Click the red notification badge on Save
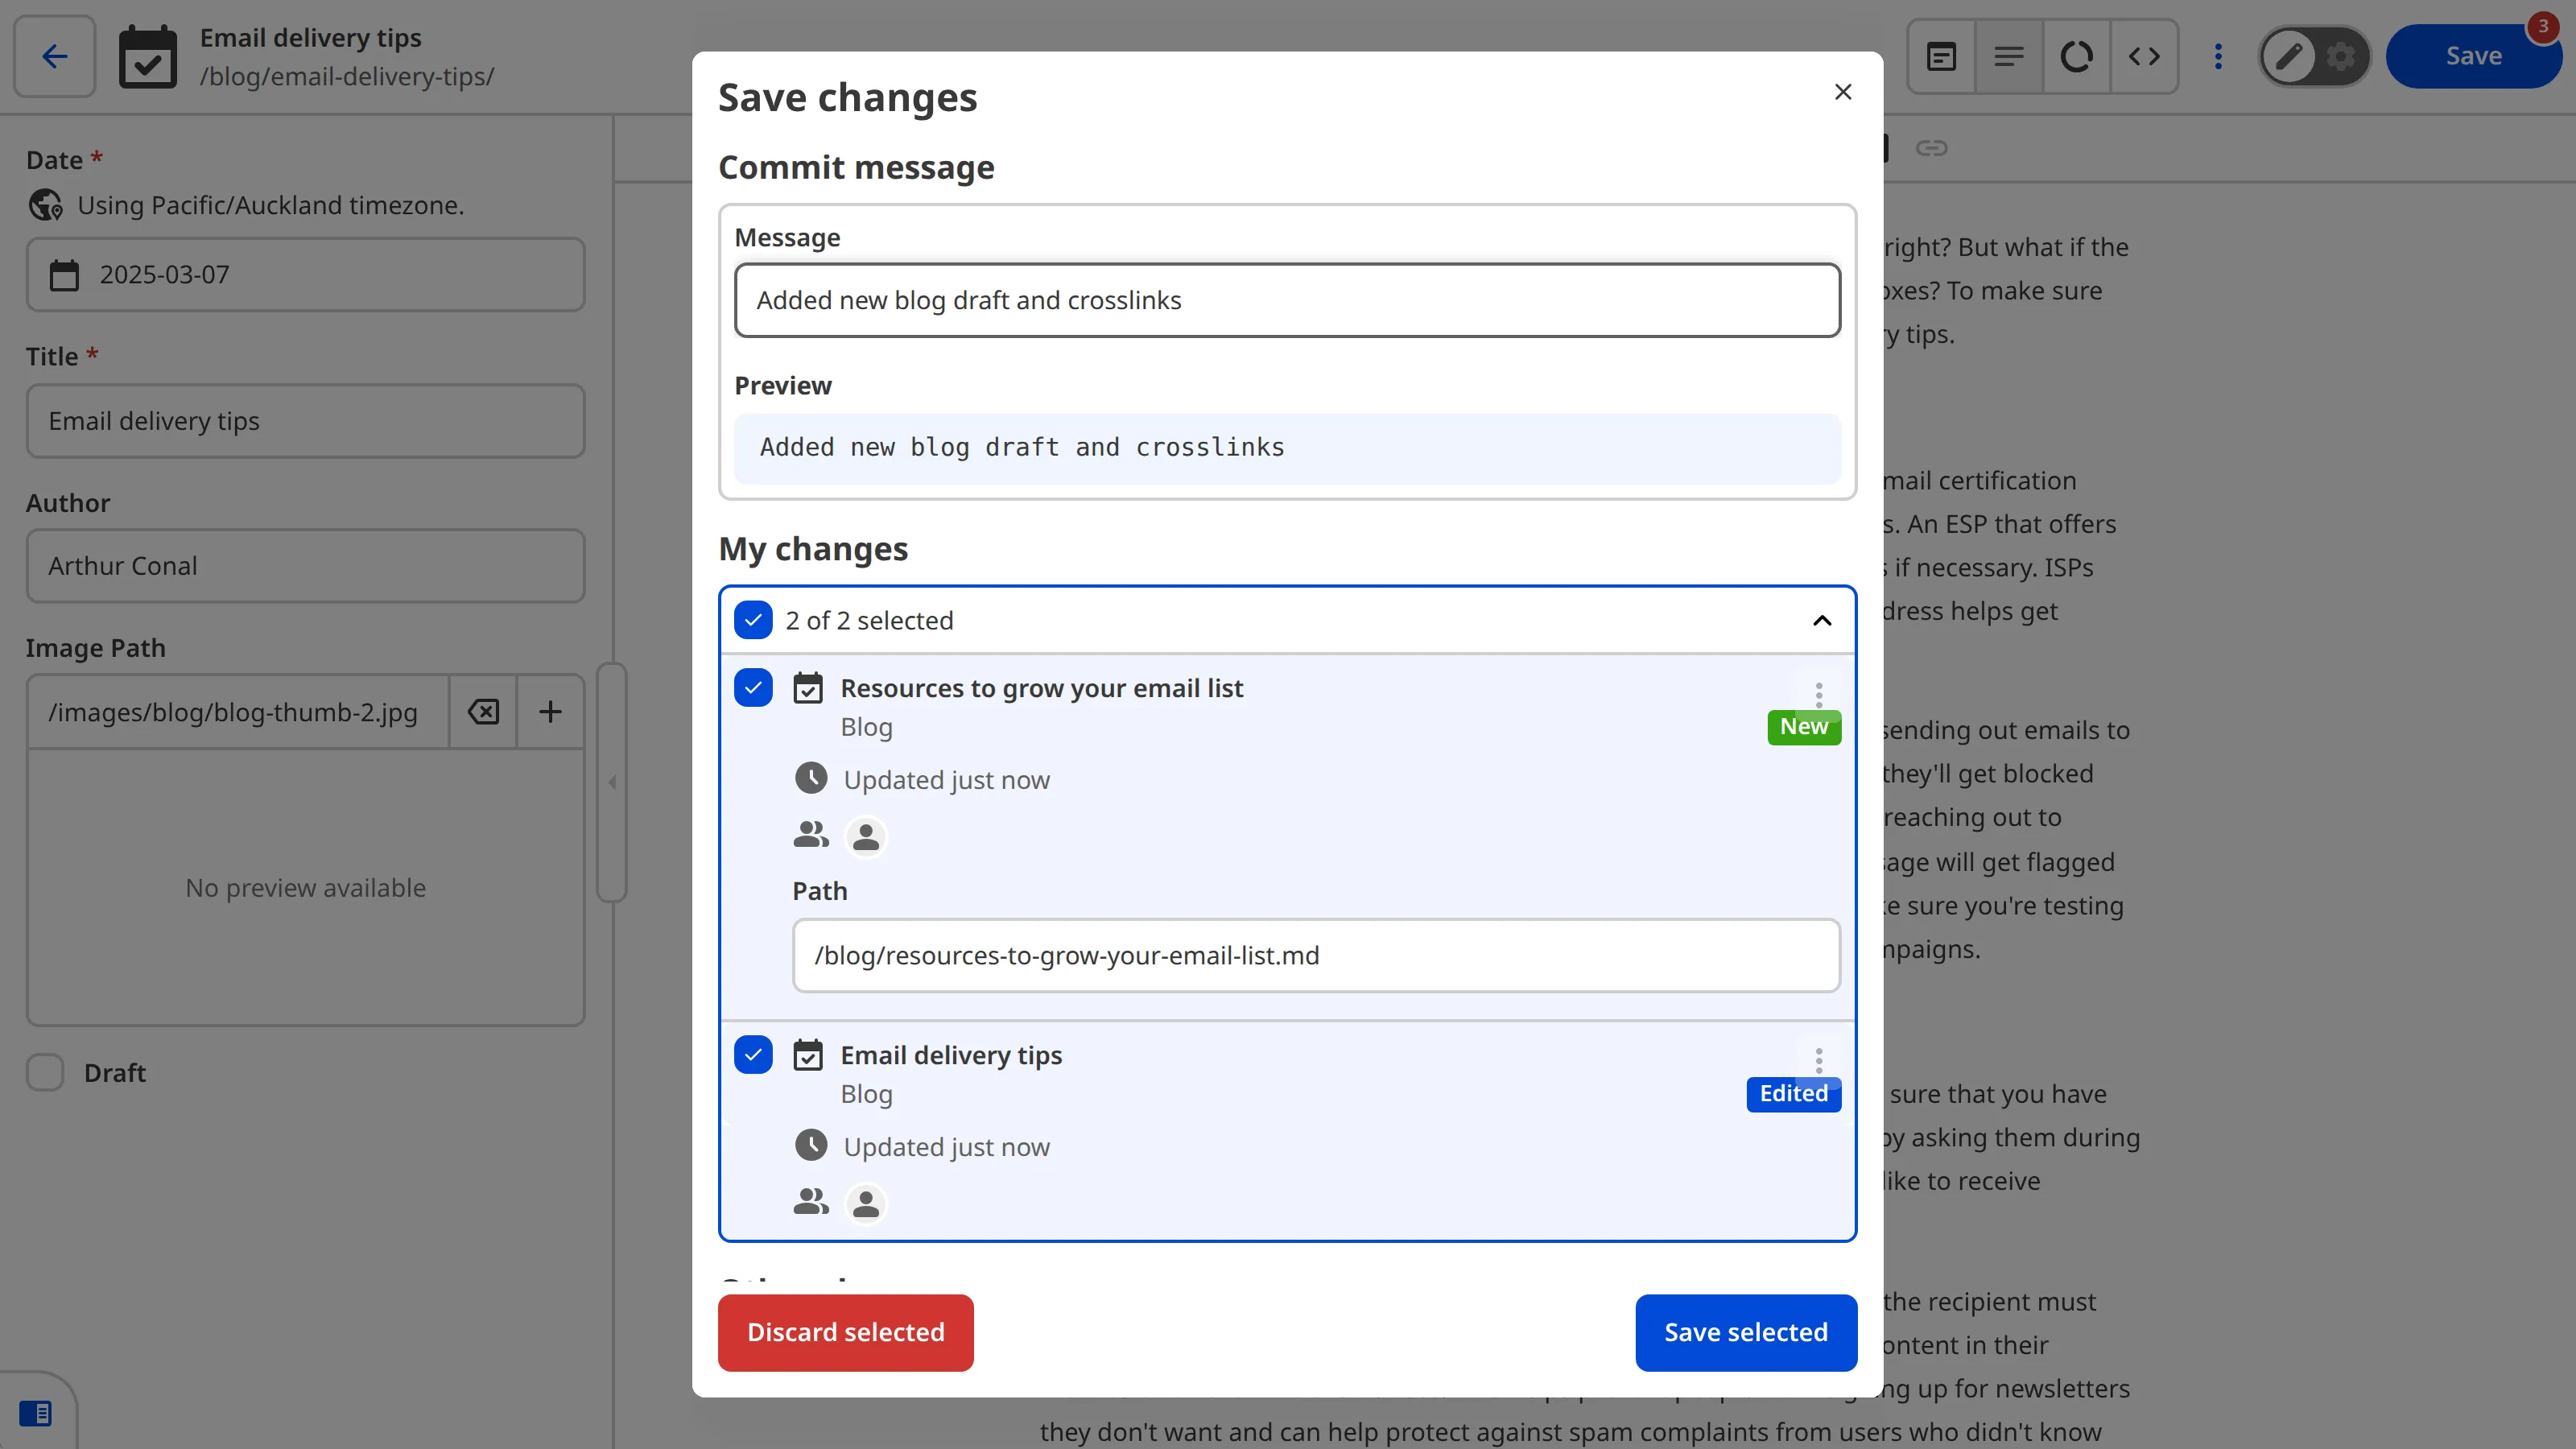 pyautogui.click(x=2543, y=26)
